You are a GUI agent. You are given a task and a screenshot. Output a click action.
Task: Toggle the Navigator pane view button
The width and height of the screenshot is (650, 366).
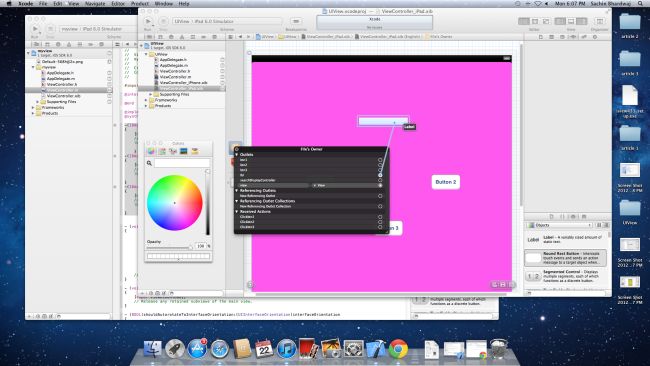pos(560,21)
